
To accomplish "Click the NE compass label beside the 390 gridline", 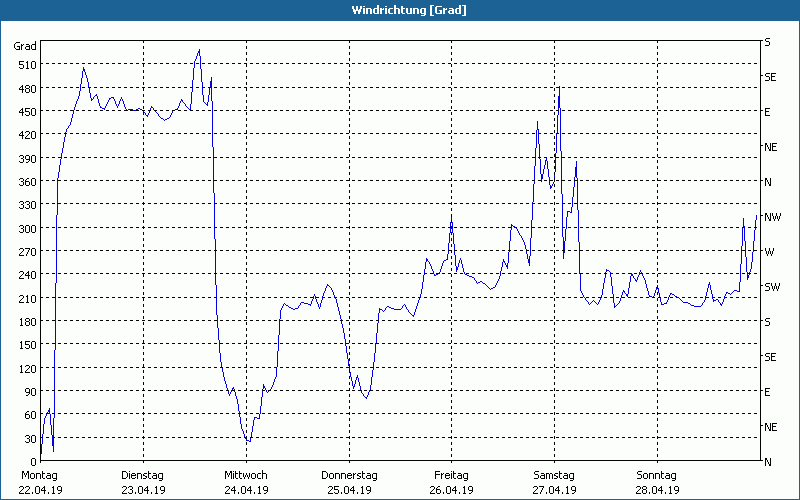I will click(770, 147).
